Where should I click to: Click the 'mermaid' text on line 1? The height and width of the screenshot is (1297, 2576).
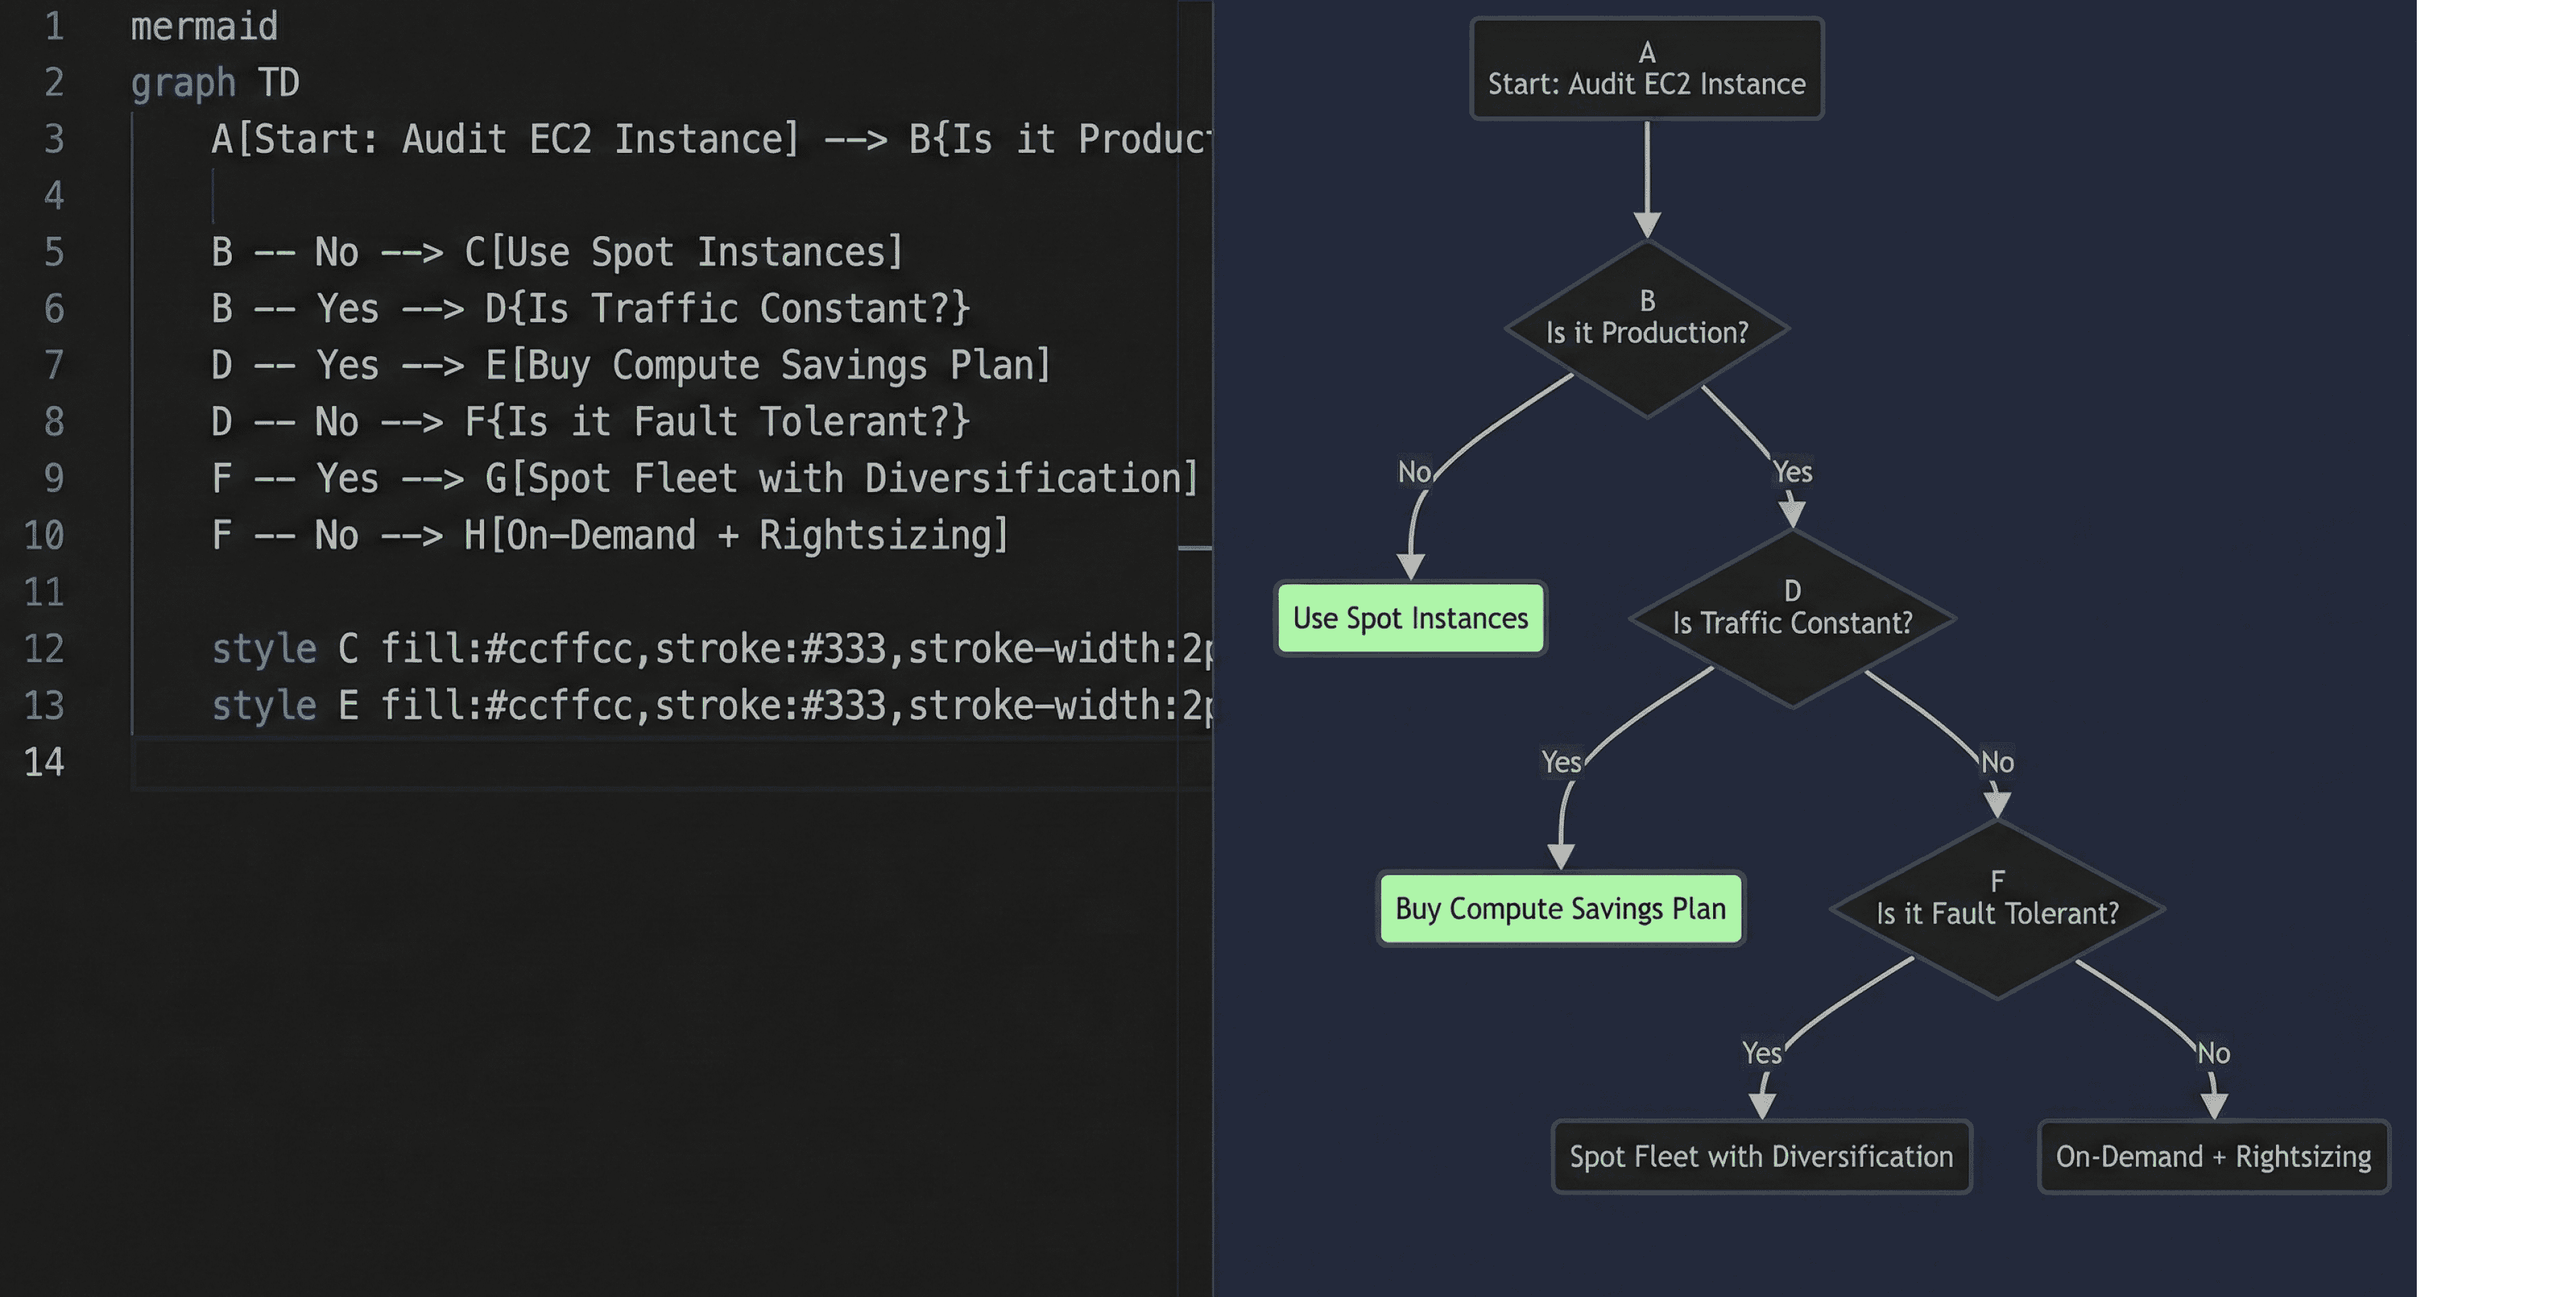(x=204, y=26)
